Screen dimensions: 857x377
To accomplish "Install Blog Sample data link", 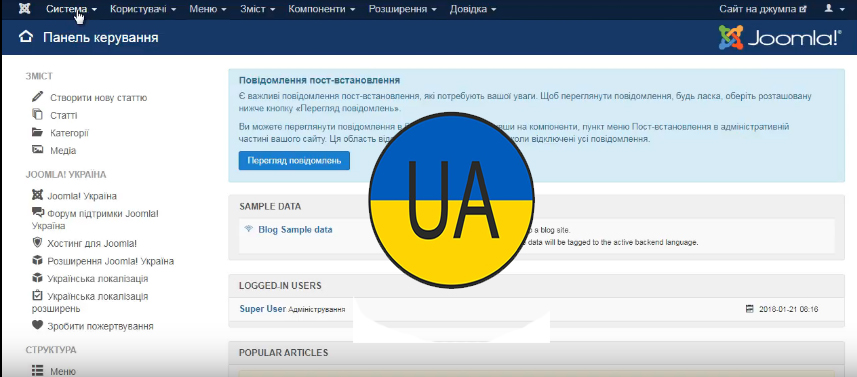I will (x=295, y=229).
